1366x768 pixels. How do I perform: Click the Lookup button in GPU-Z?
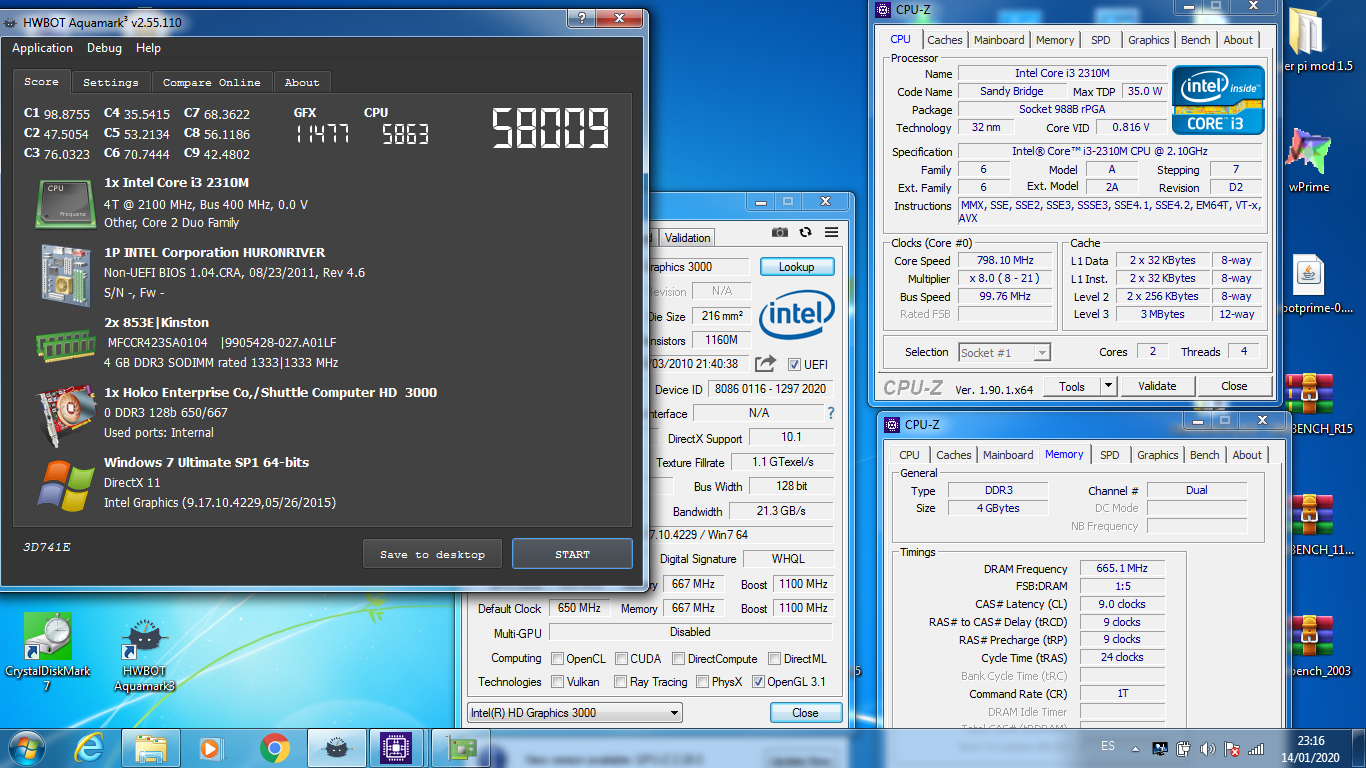[x=796, y=267]
